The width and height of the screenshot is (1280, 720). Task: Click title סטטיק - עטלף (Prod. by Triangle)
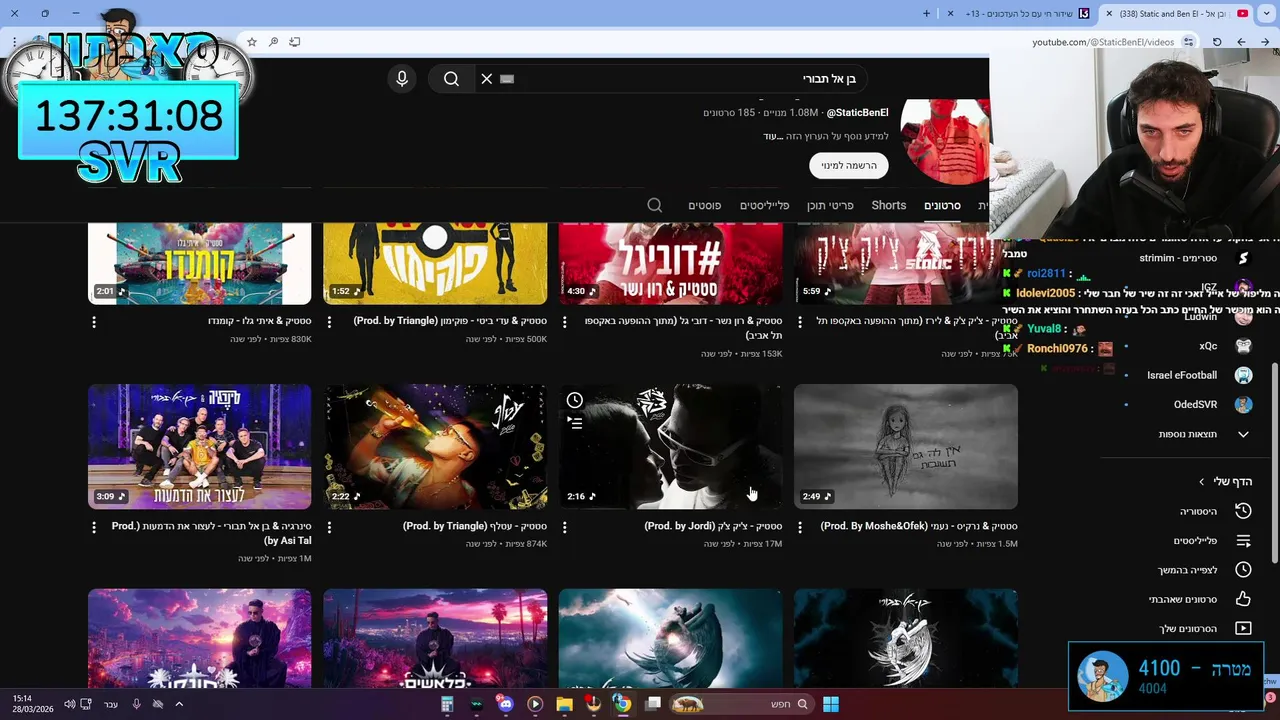click(x=475, y=526)
